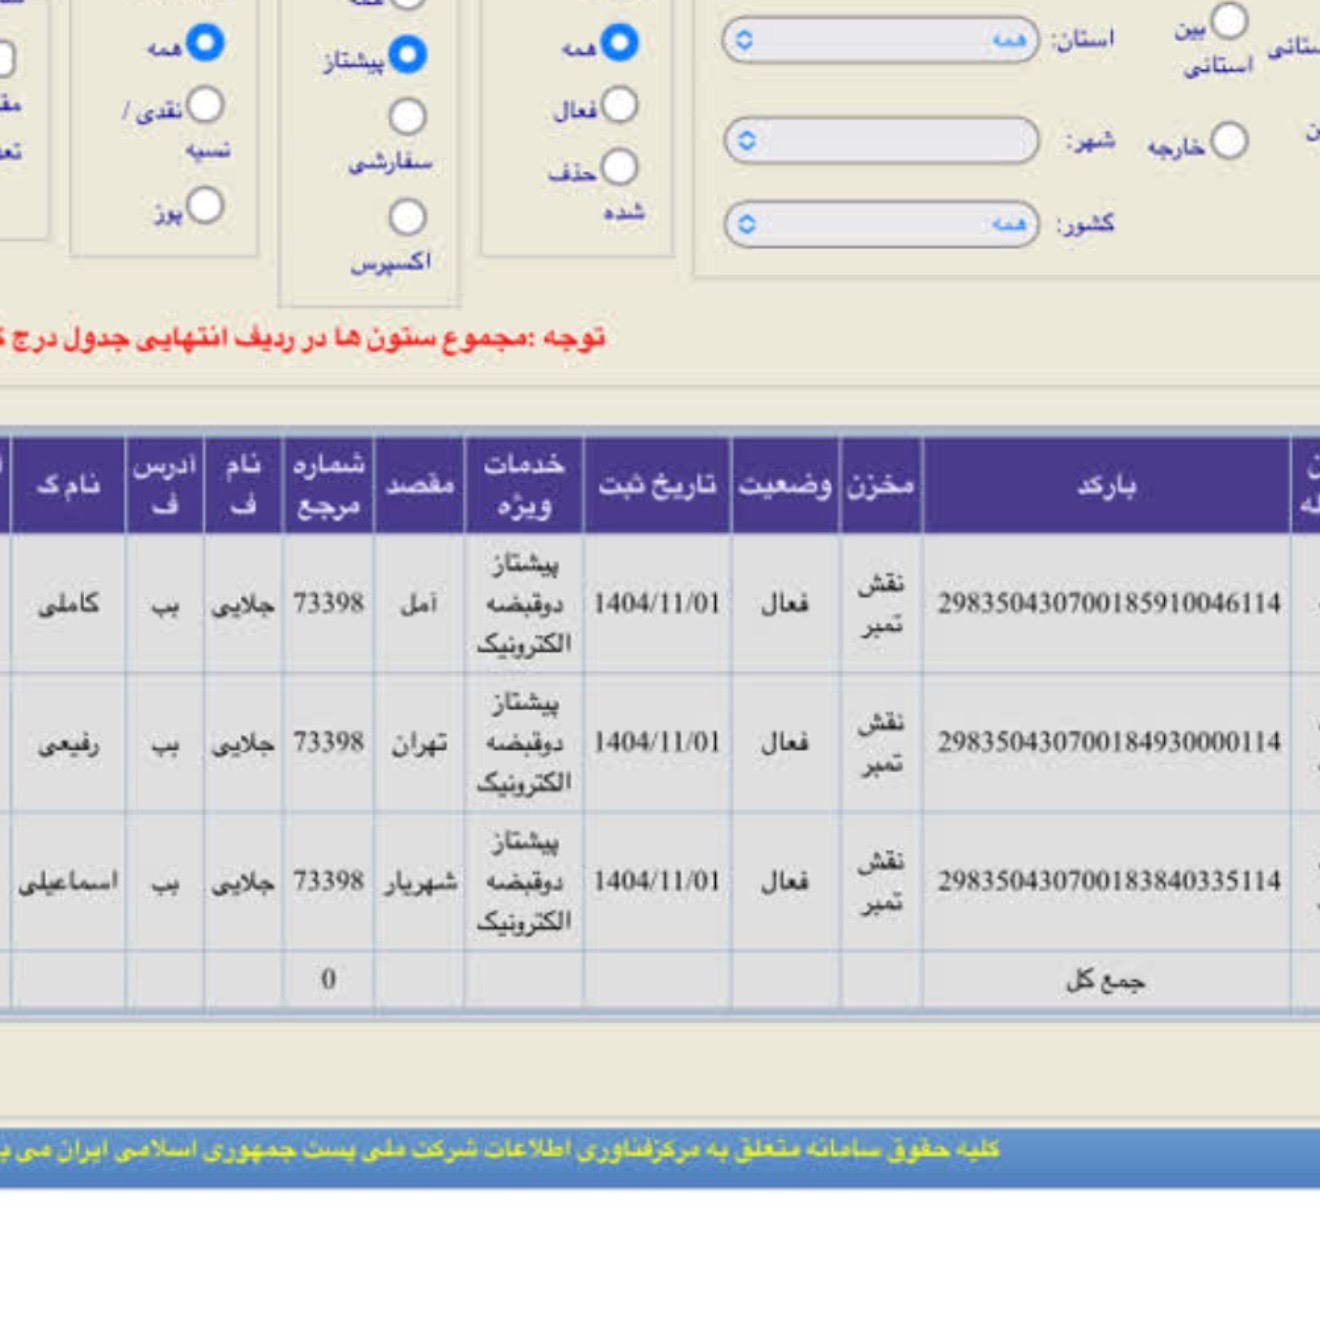The image size is (1320, 1320).
Task: Click the «بارکد» column header
Action: 1106,485
